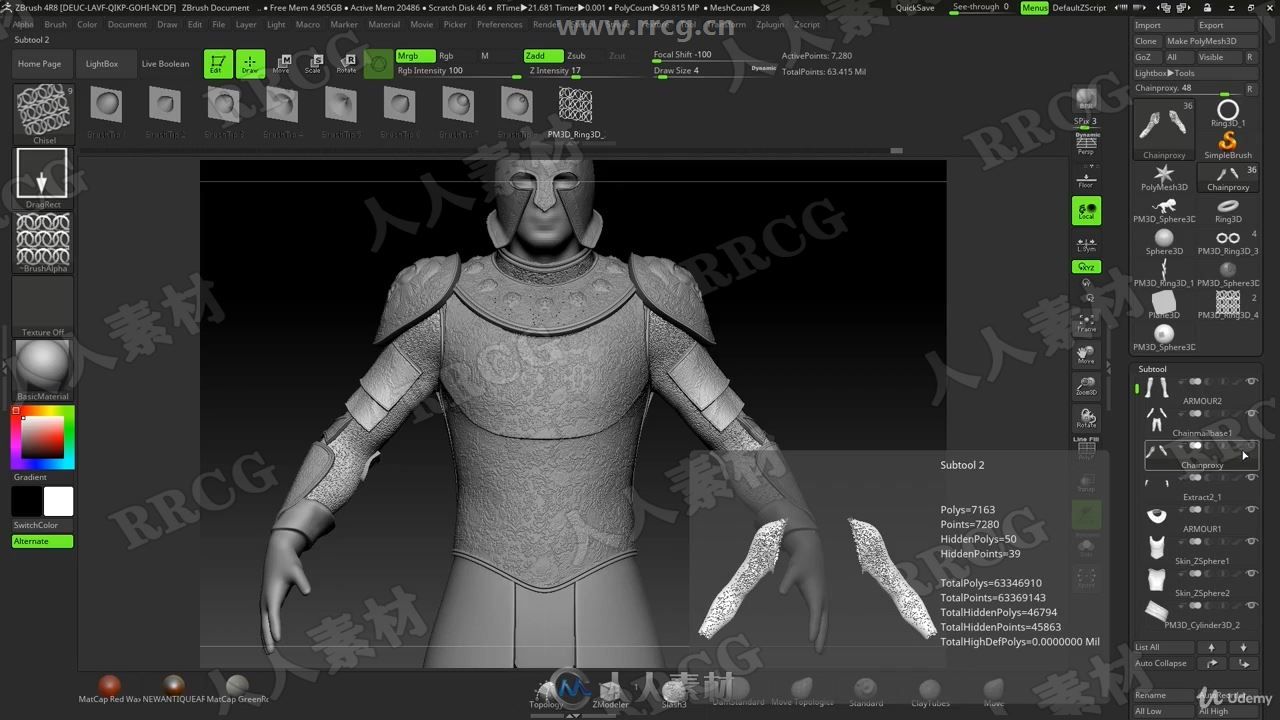Click QuickSave button
1280x720 pixels.
click(x=915, y=8)
